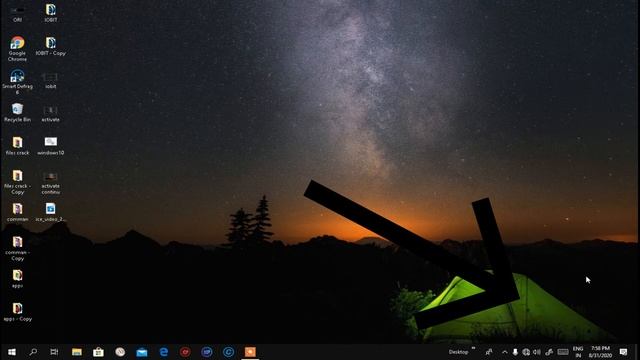Select the IOBIT - Copy archive icon

tap(51, 46)
